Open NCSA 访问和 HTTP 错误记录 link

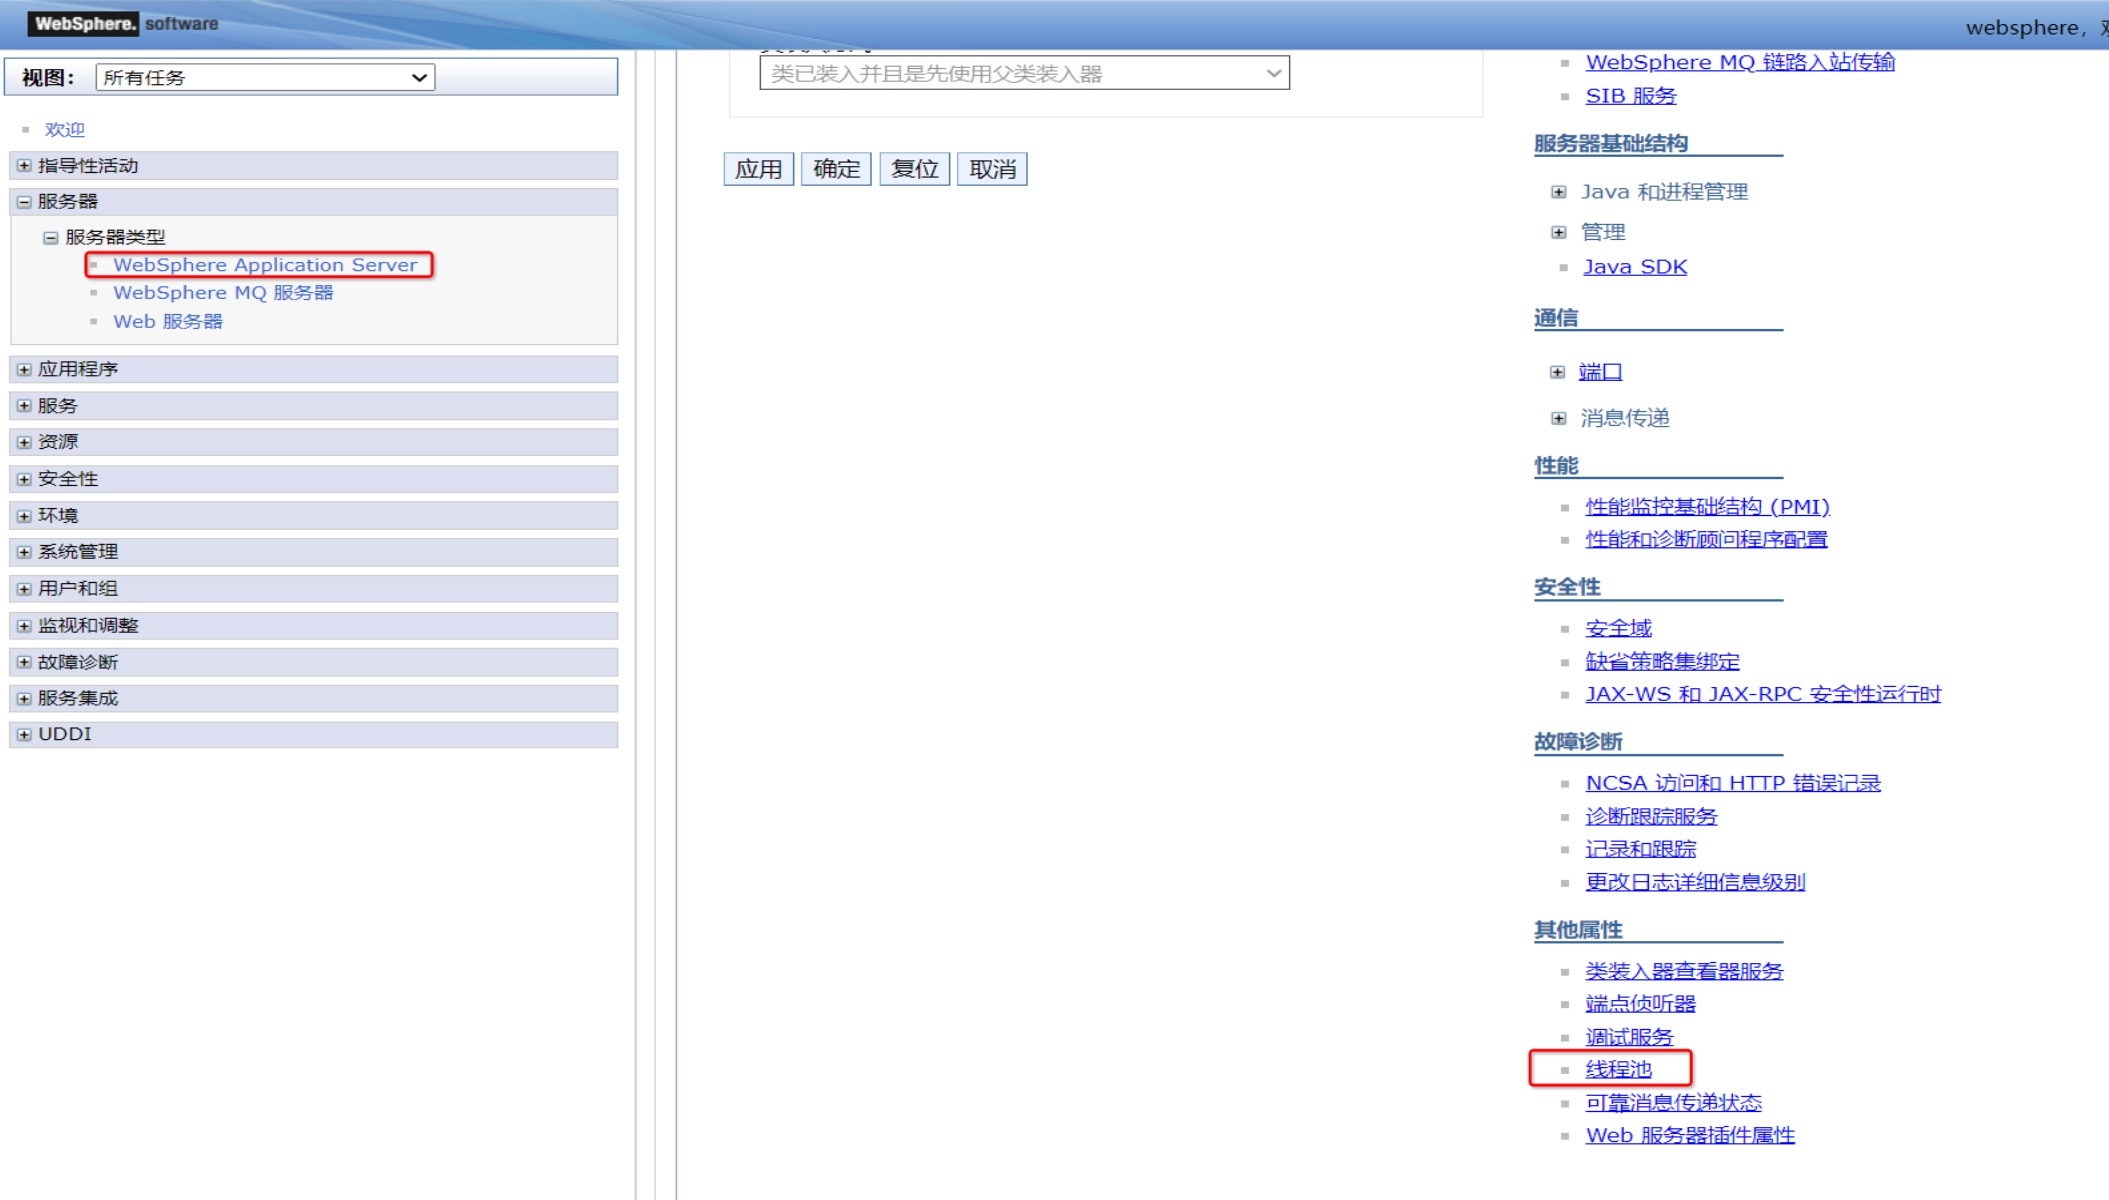coord(1733,784)
